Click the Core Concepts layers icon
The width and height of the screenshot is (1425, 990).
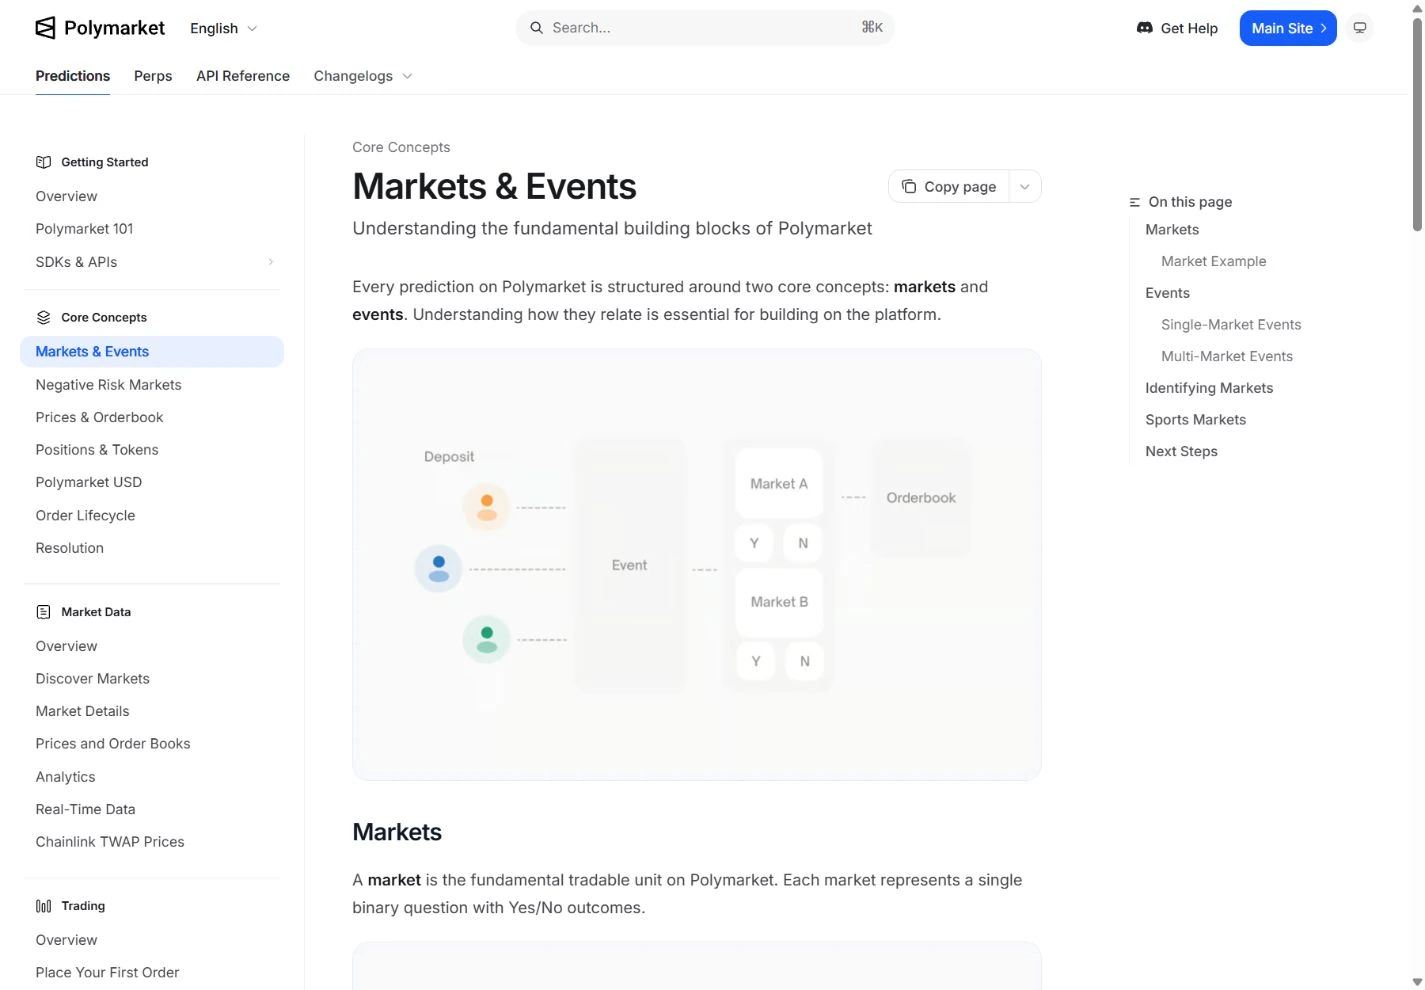click(x=44, y=317)
